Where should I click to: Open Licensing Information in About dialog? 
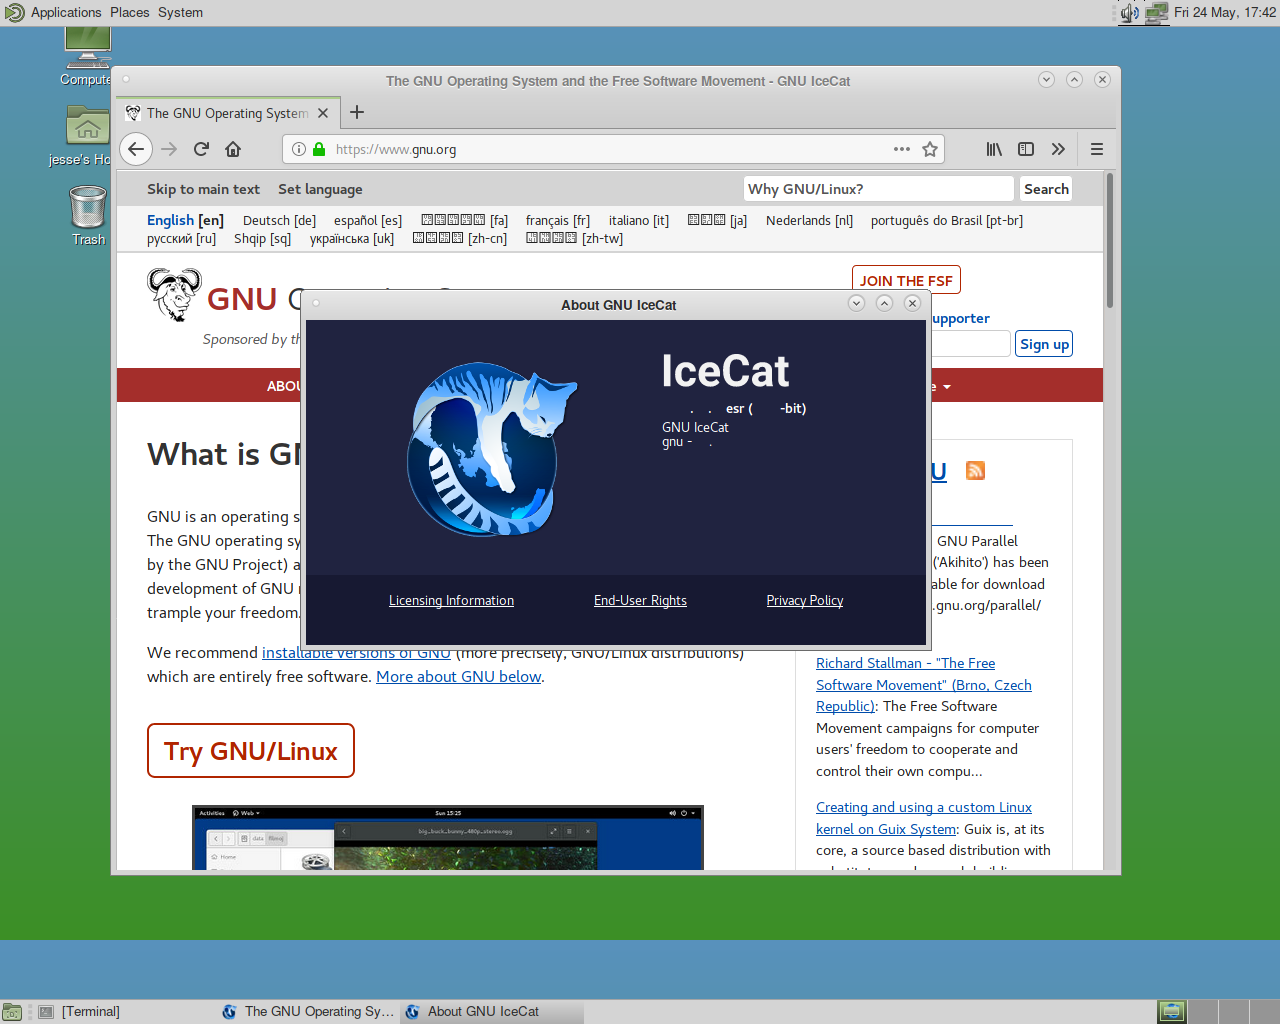[x=451, y=600]
